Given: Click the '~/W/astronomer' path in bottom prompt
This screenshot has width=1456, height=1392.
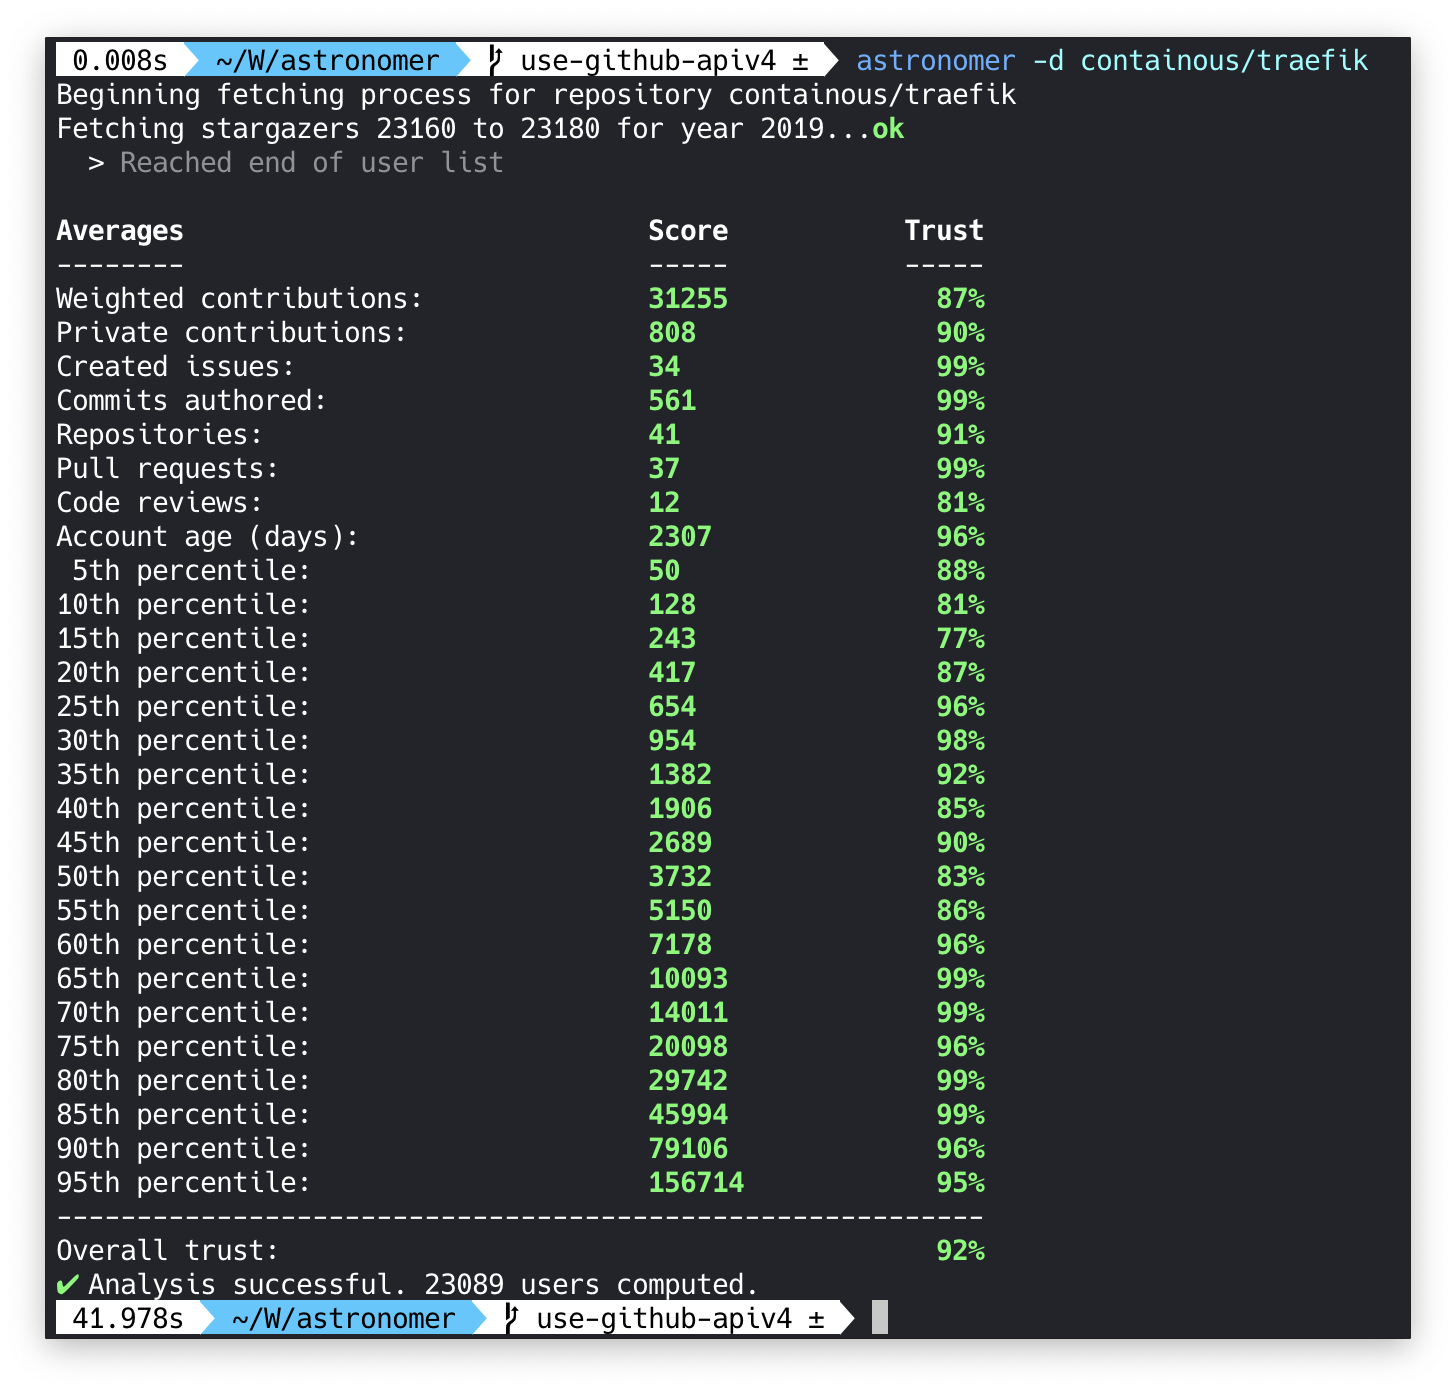Looking at the screenshot, I should [x=344, y=1318].
